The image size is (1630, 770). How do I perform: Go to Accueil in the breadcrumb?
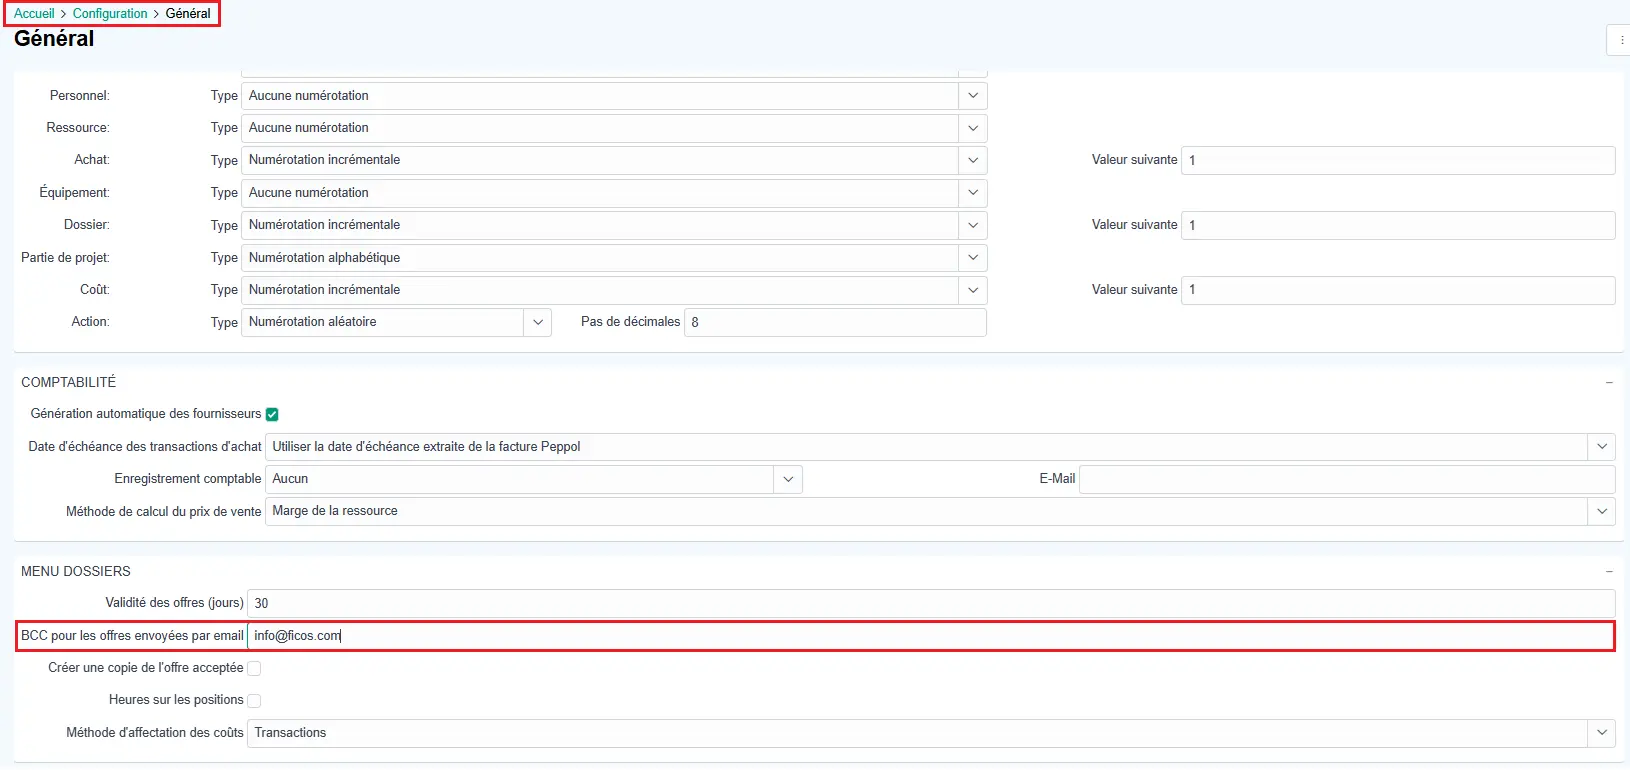coord(34,14)
